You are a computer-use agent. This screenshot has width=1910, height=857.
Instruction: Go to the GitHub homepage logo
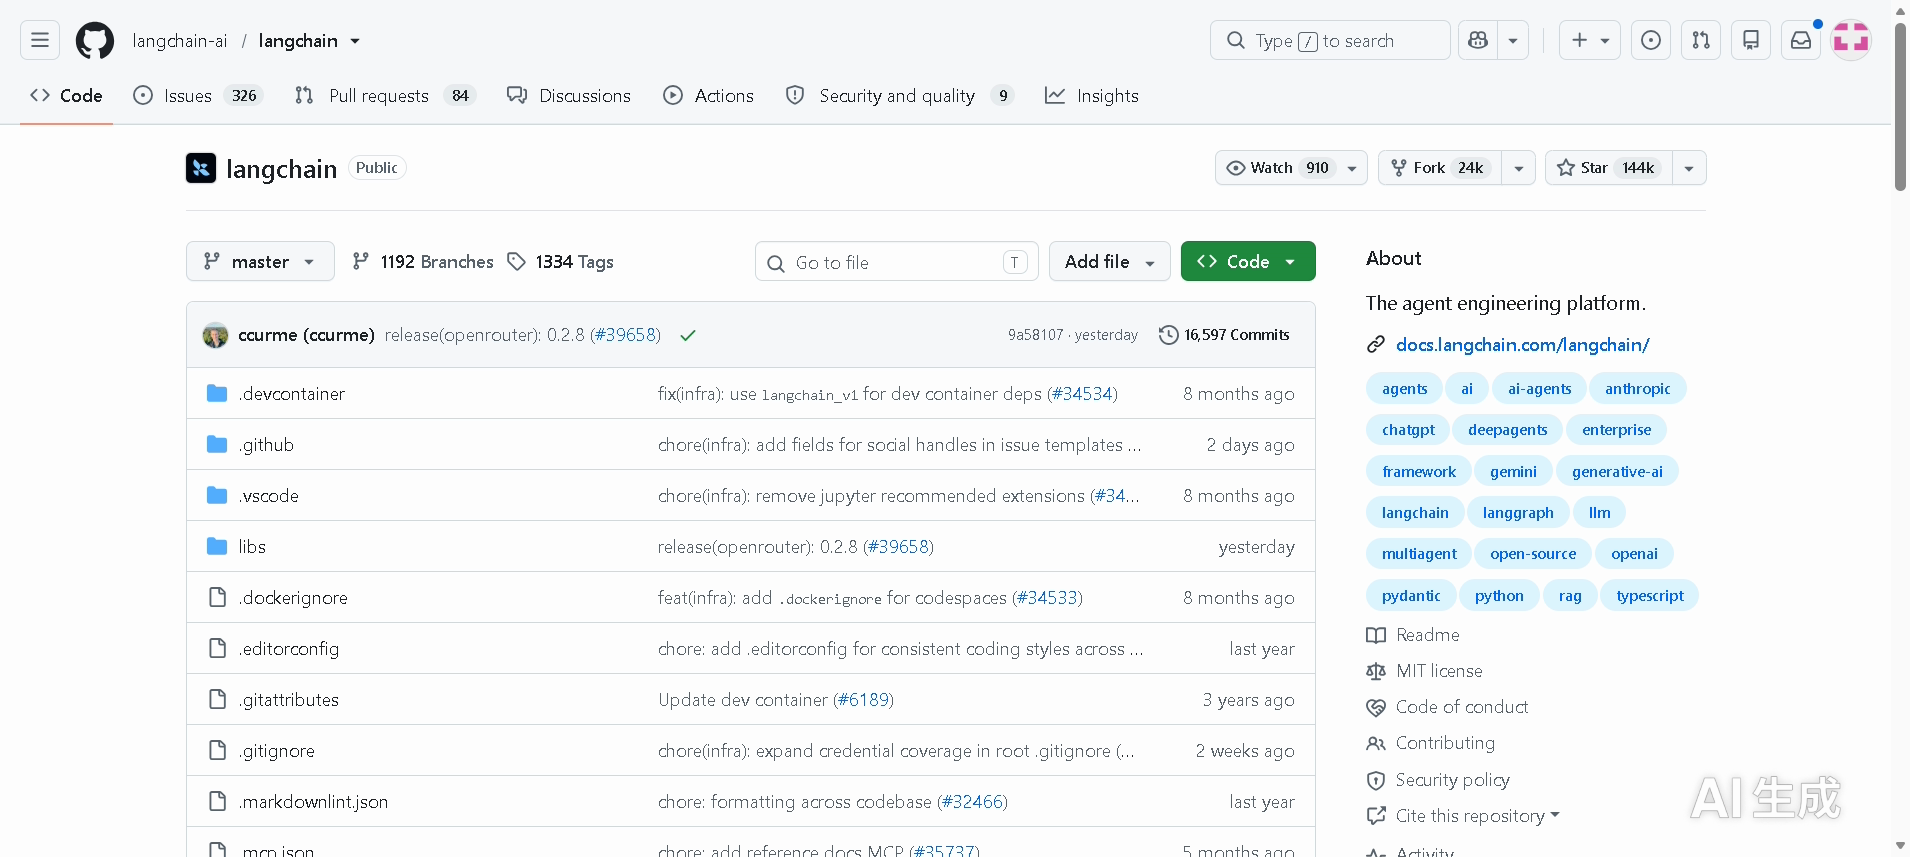[95, 41]
